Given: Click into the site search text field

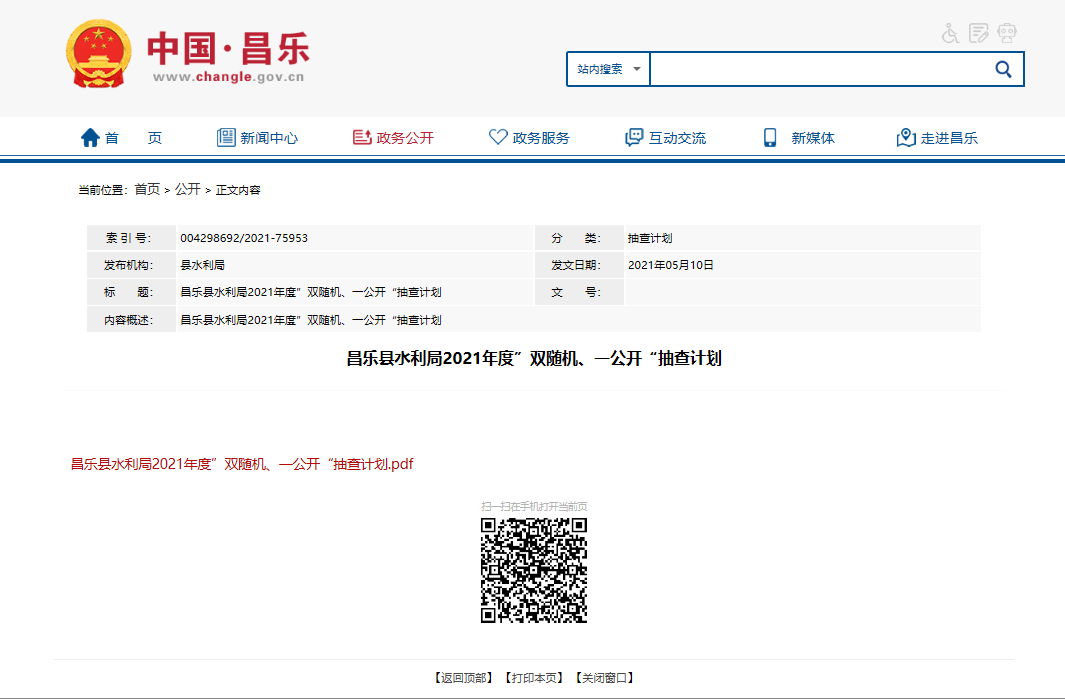Looking at the screenshot, I should (x=816, y=69).
